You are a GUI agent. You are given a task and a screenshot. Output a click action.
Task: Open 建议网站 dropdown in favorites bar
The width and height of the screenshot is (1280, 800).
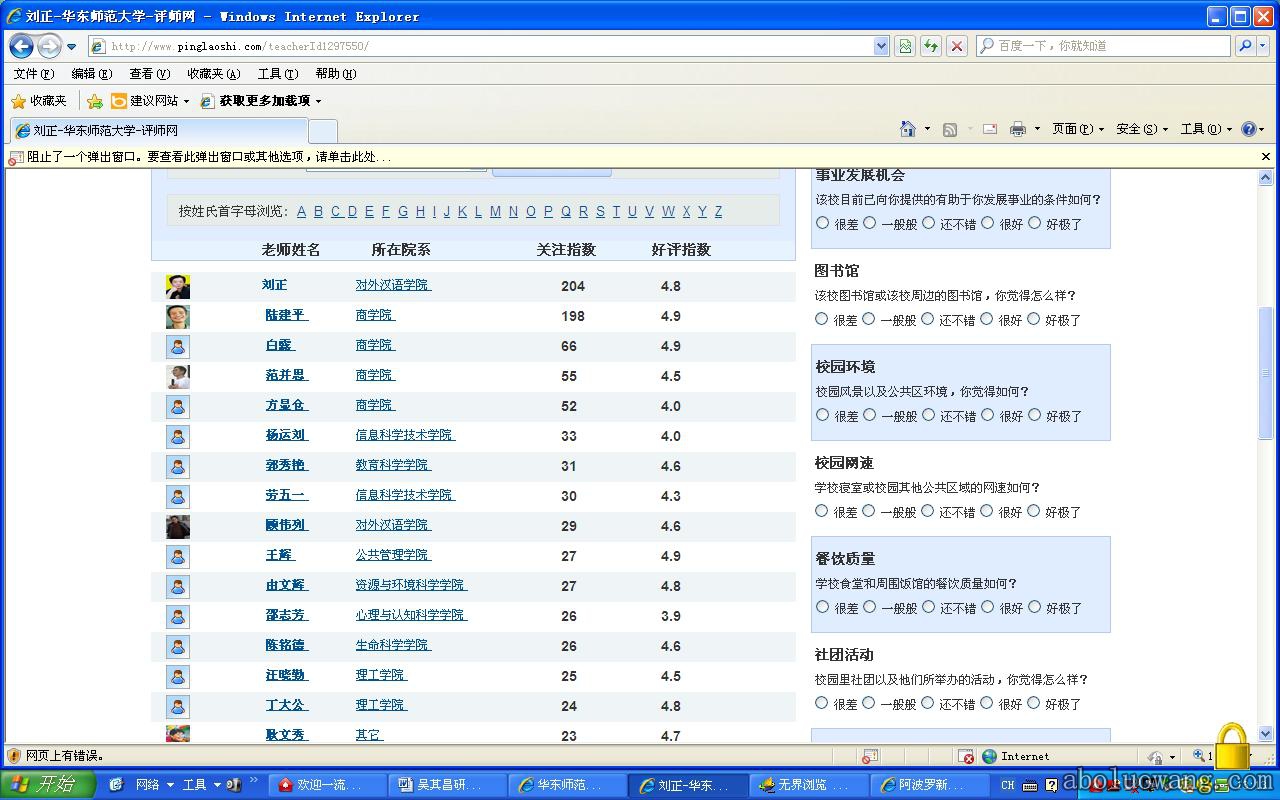click(x=186, y=101)
